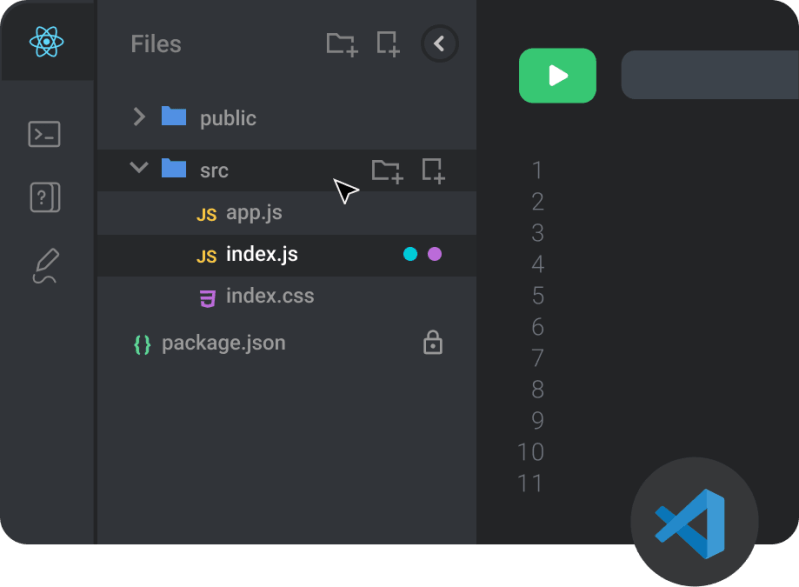
Task: Click the cyan dot on index.js
Action: click(x=410, y=254)
